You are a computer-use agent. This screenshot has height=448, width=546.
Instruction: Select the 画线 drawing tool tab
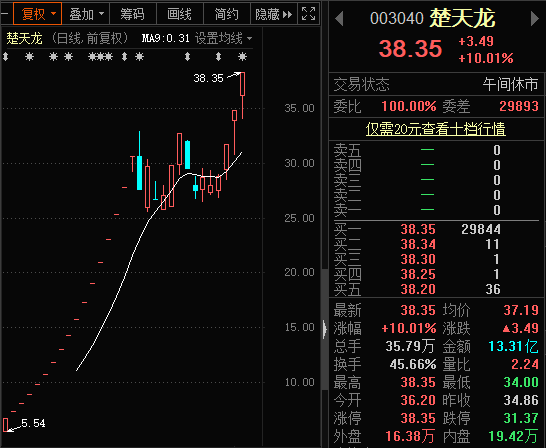coord(179,14)
